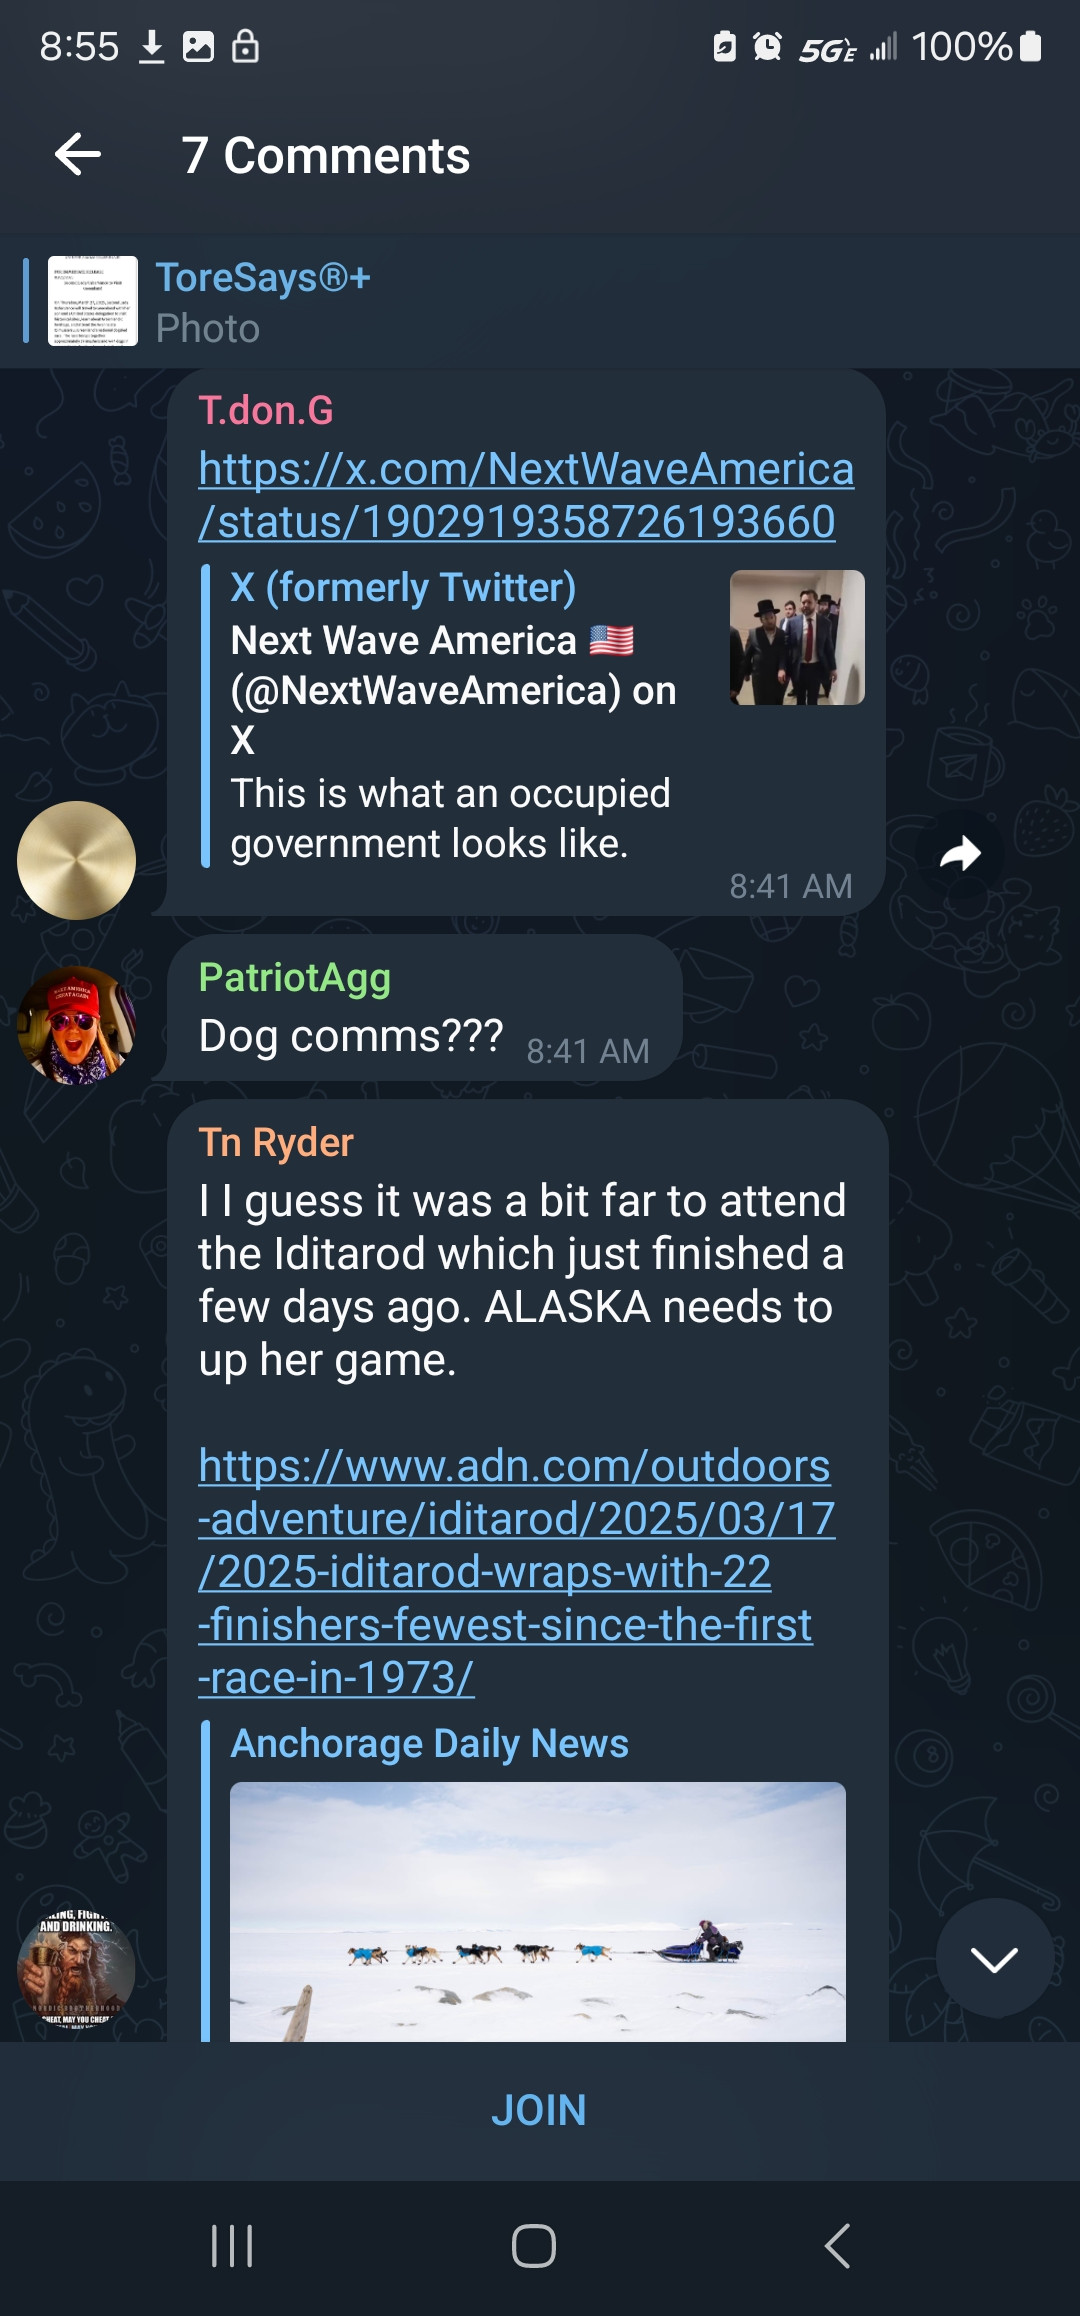Tap the back arrow in header

pyautogui.click(x=78, y=155)
